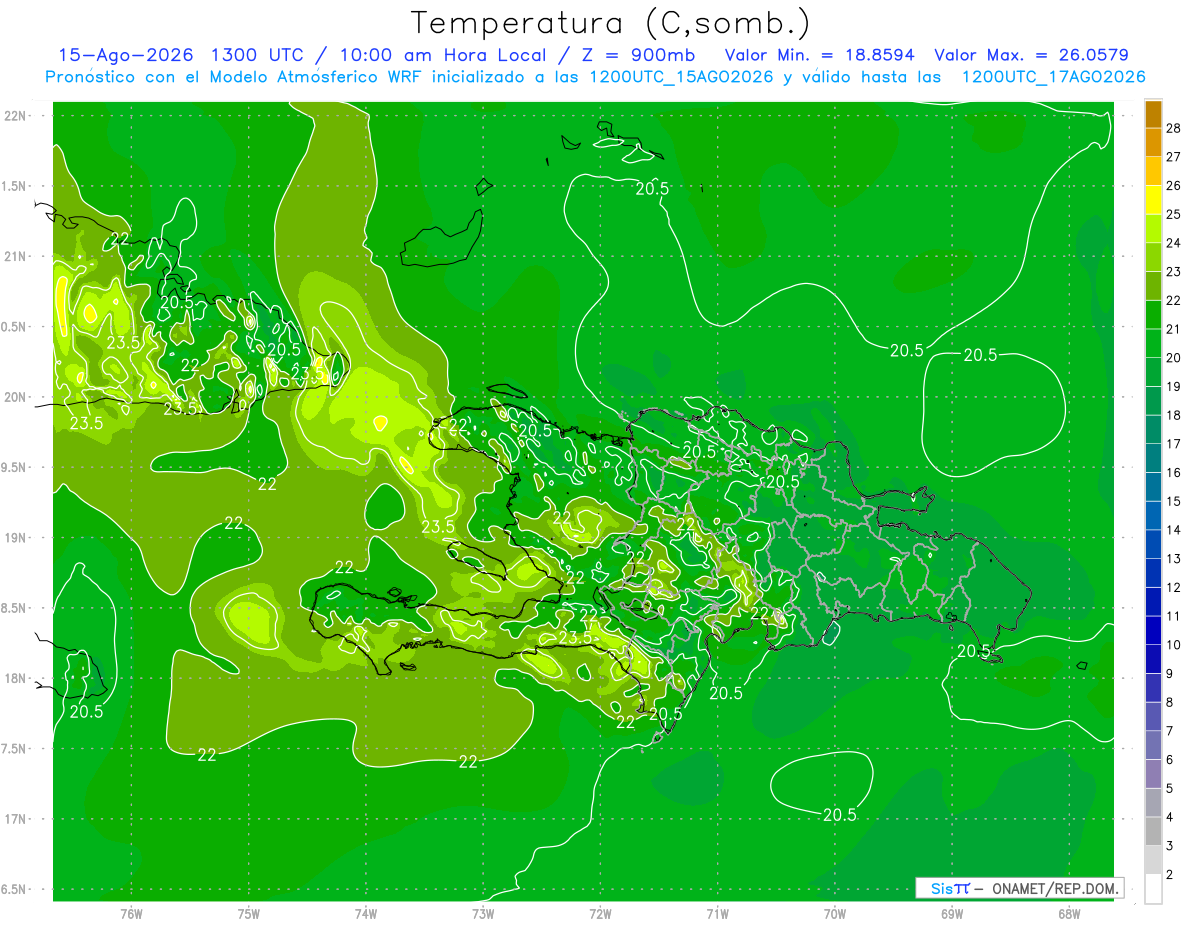Click the 17N latitude axis label
The height and width of the screenshot is (927, 1200).
click(14, 819)
